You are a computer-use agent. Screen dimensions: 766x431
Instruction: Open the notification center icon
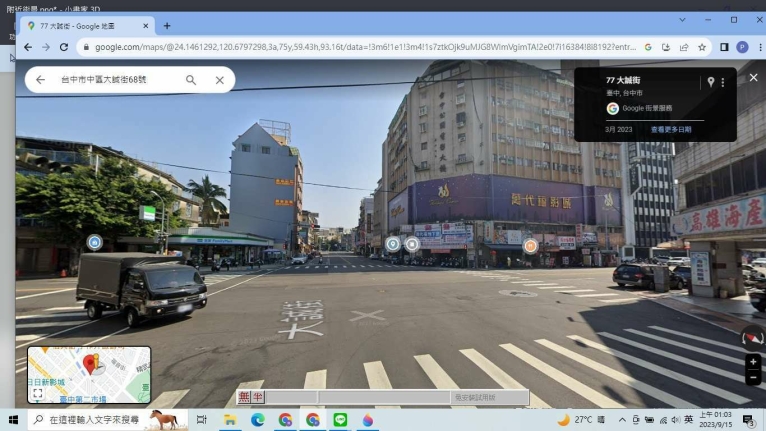pyautogui.click(x=748, y=420)
